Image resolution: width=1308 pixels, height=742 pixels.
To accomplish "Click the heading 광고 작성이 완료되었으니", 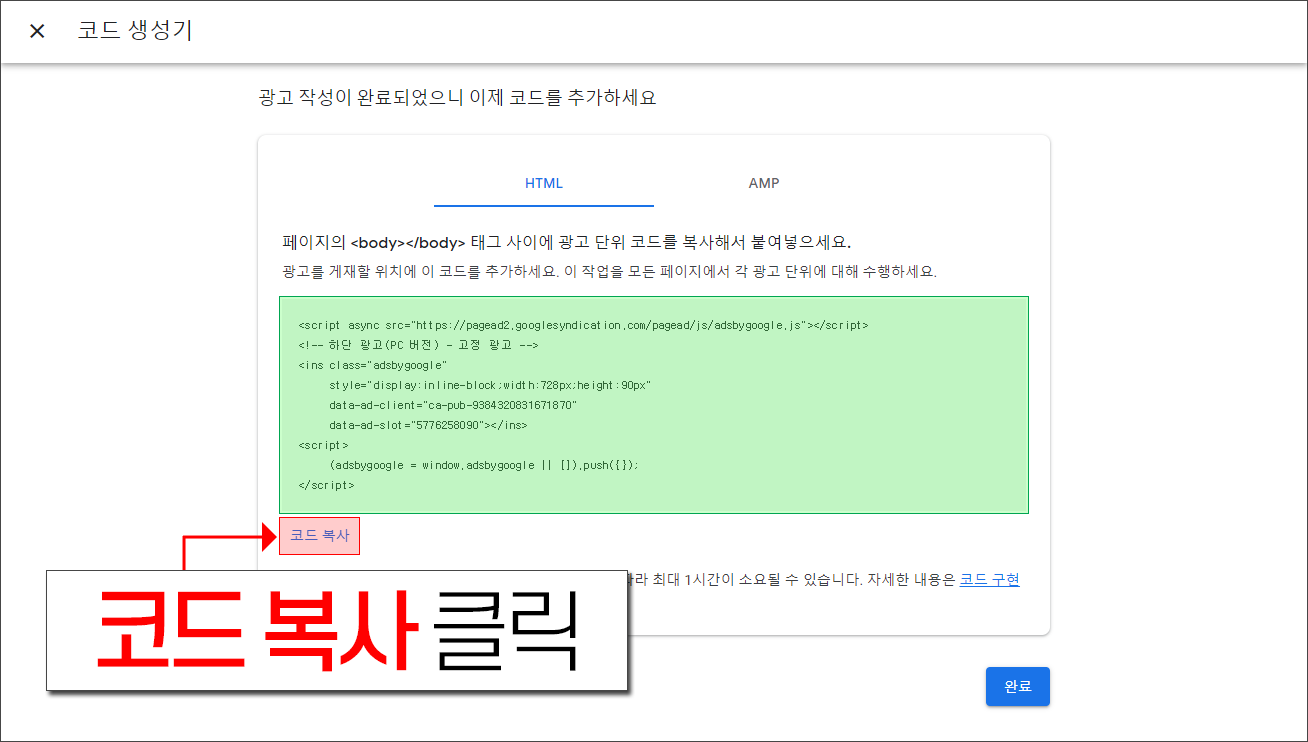I will coord(457,98).
